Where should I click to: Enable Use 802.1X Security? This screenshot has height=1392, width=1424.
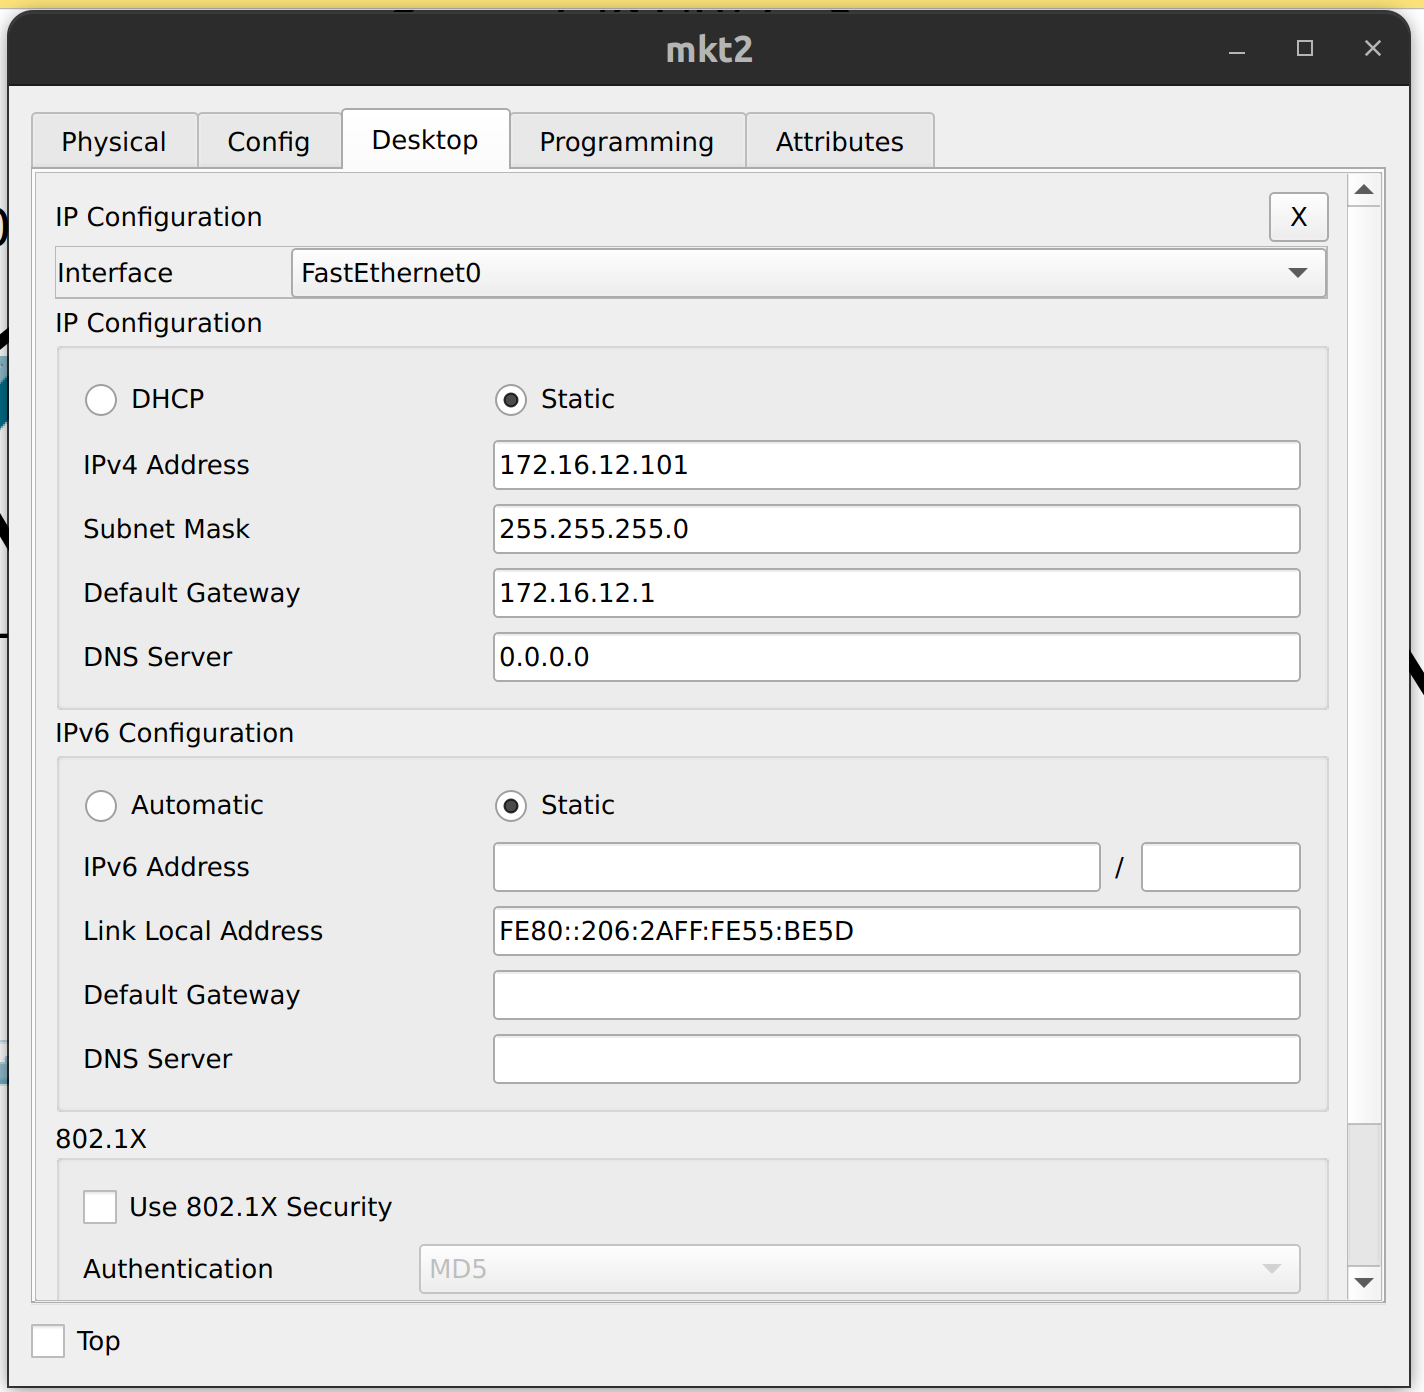tap(99, 1207)
